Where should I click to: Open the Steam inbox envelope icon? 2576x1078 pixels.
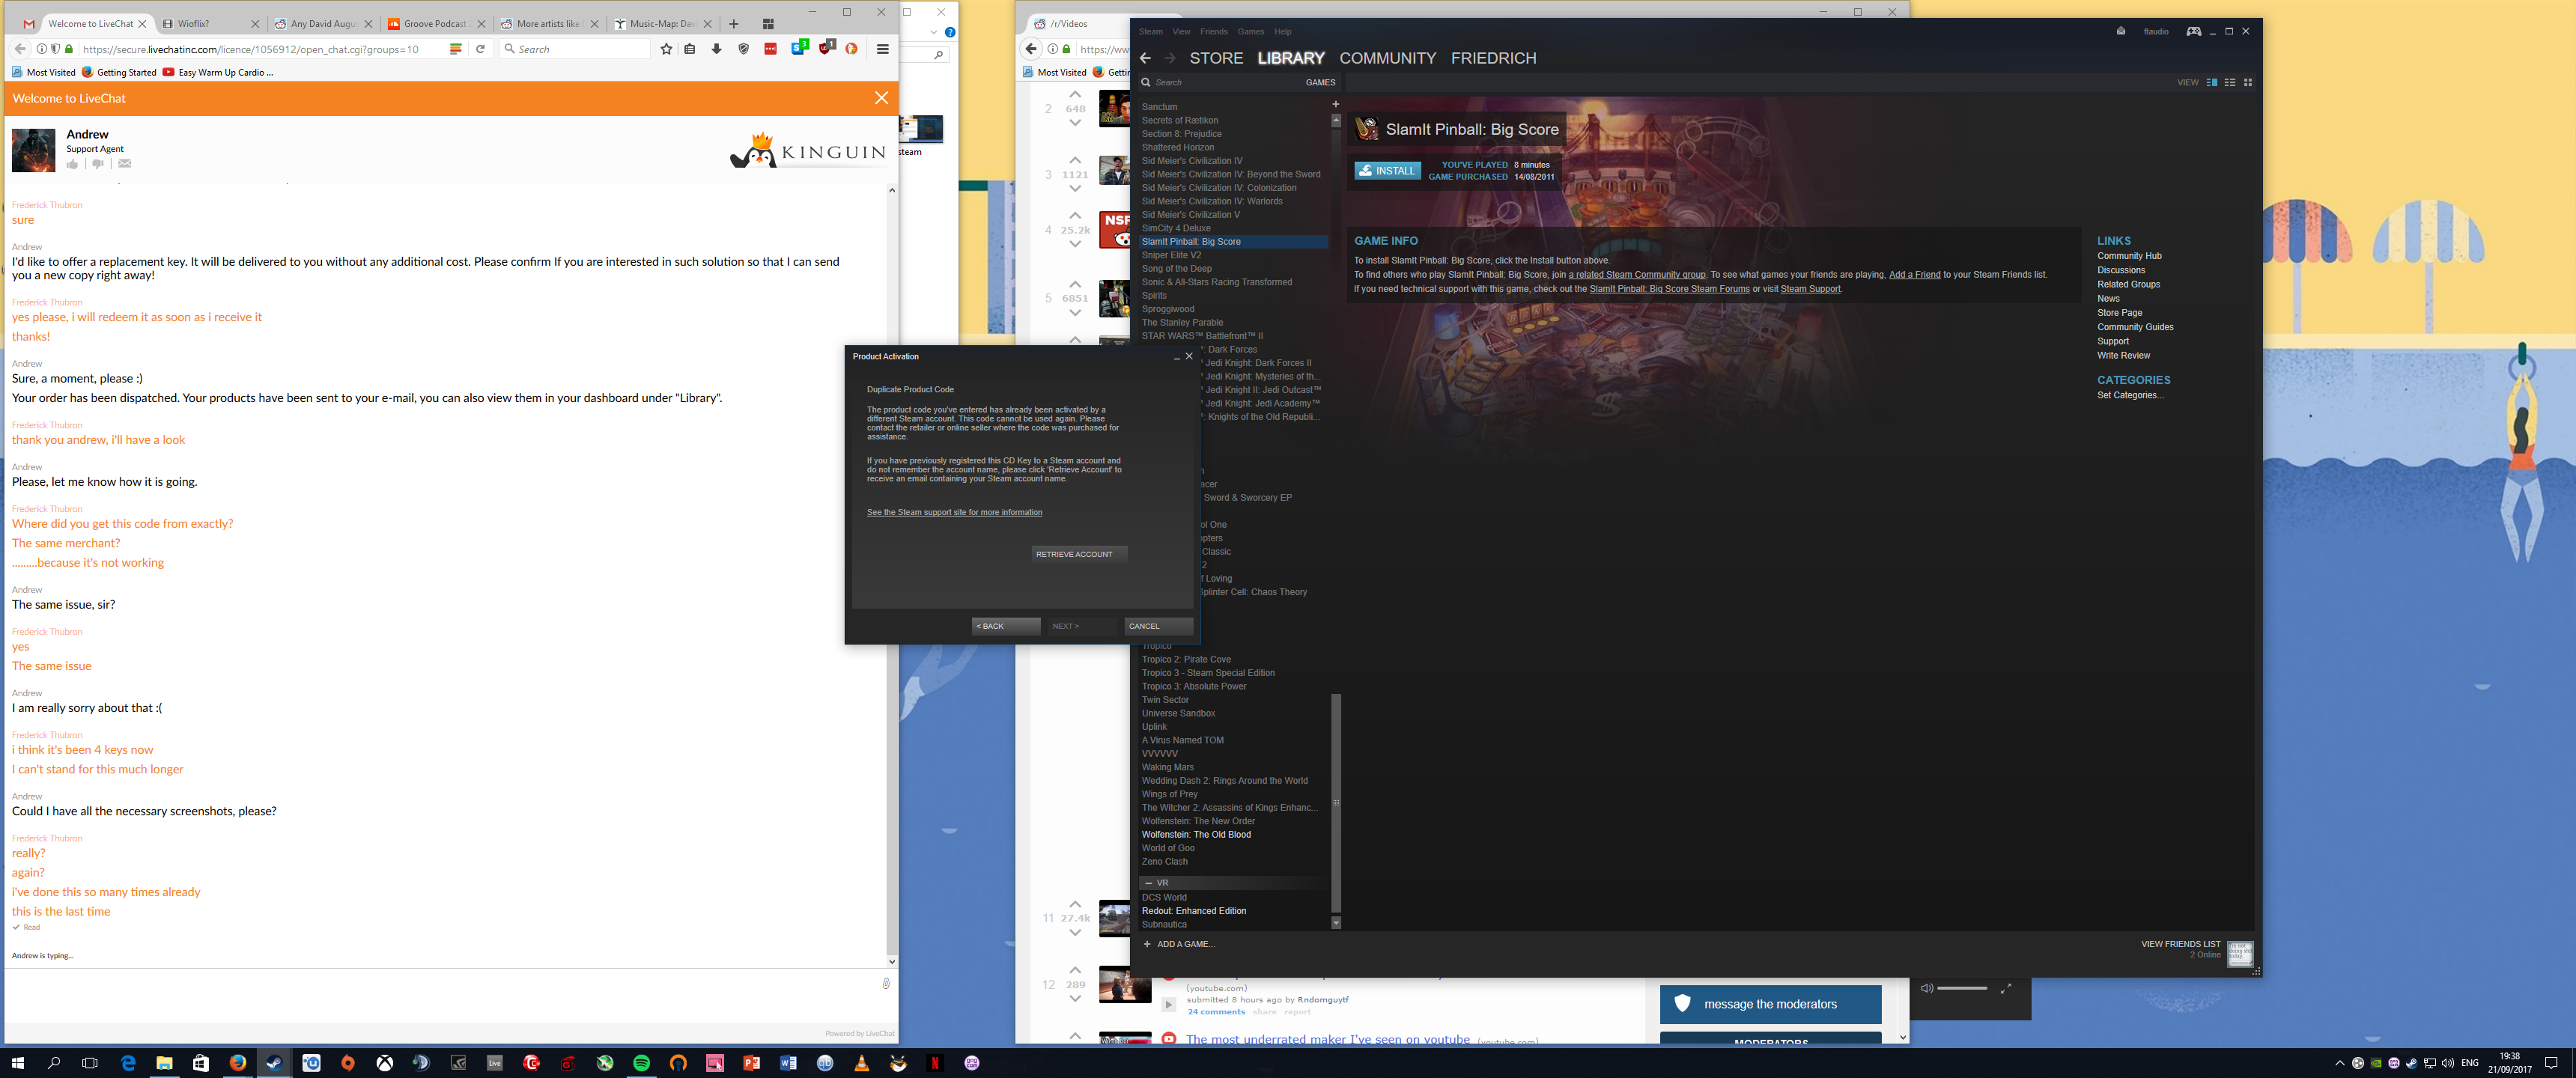click(x=2121, y=31)
